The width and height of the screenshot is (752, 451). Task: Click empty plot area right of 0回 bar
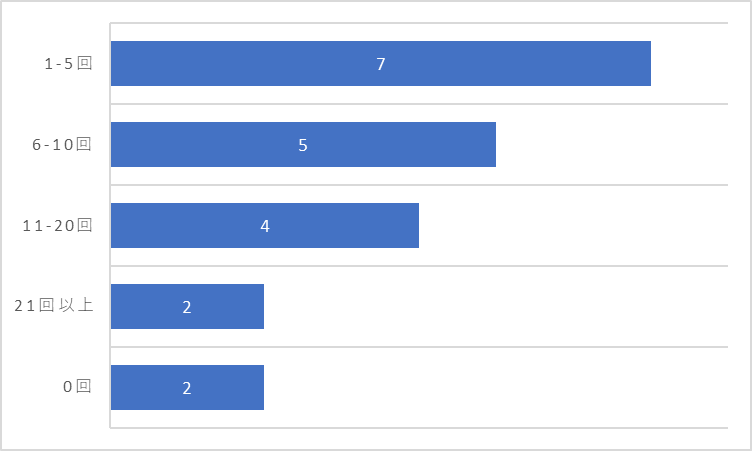pos(496,388)
